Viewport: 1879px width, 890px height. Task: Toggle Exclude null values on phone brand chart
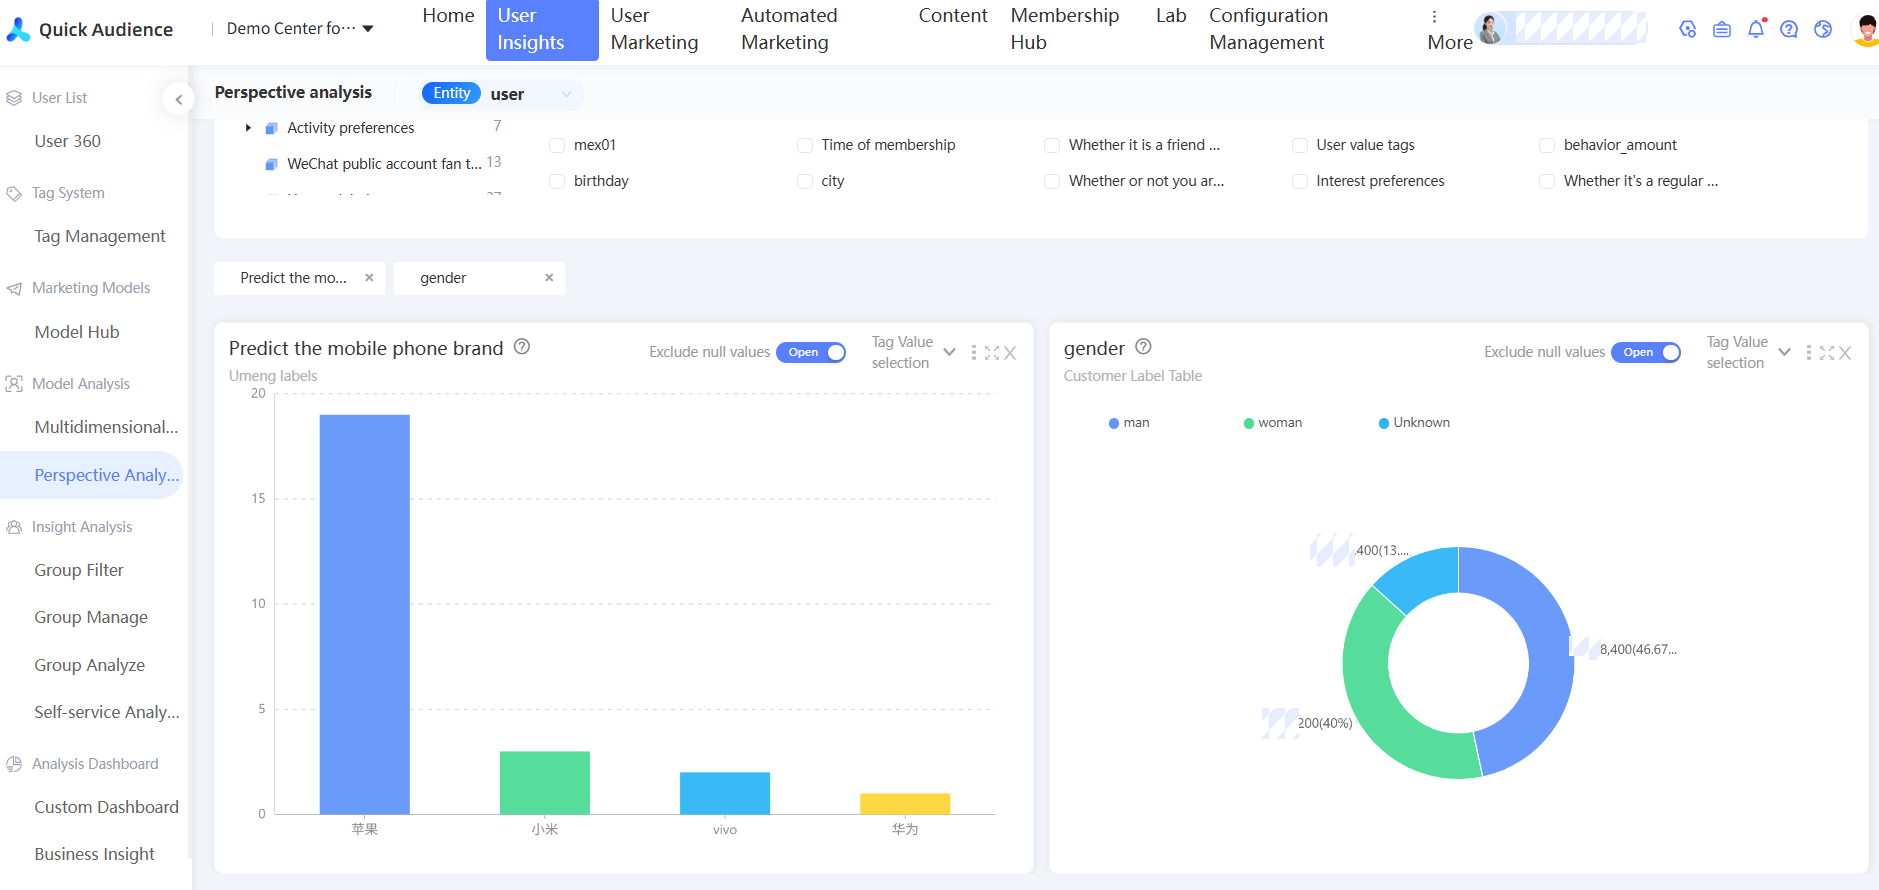coord(811,352)
